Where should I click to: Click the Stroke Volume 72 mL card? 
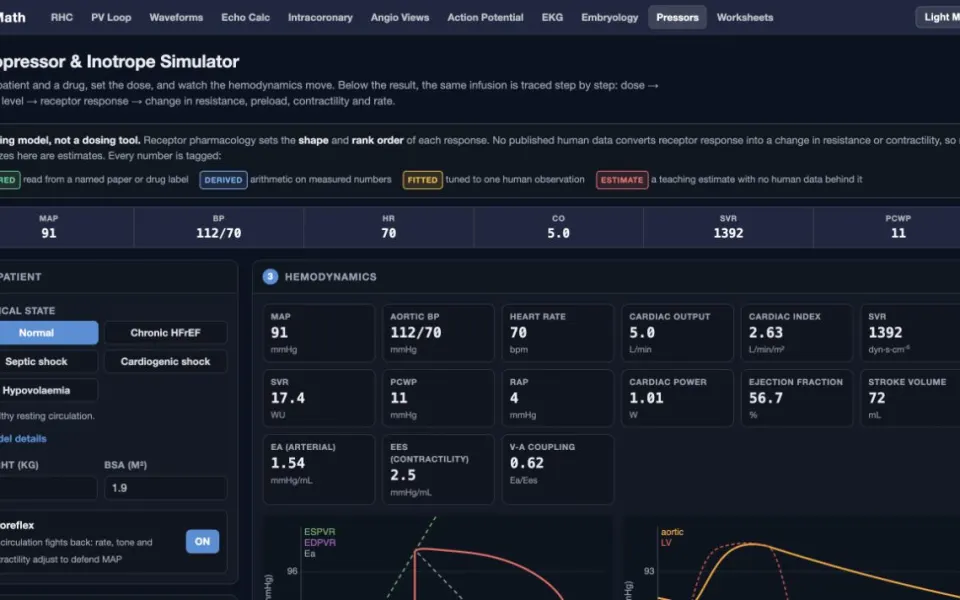[x=910, y=398]
